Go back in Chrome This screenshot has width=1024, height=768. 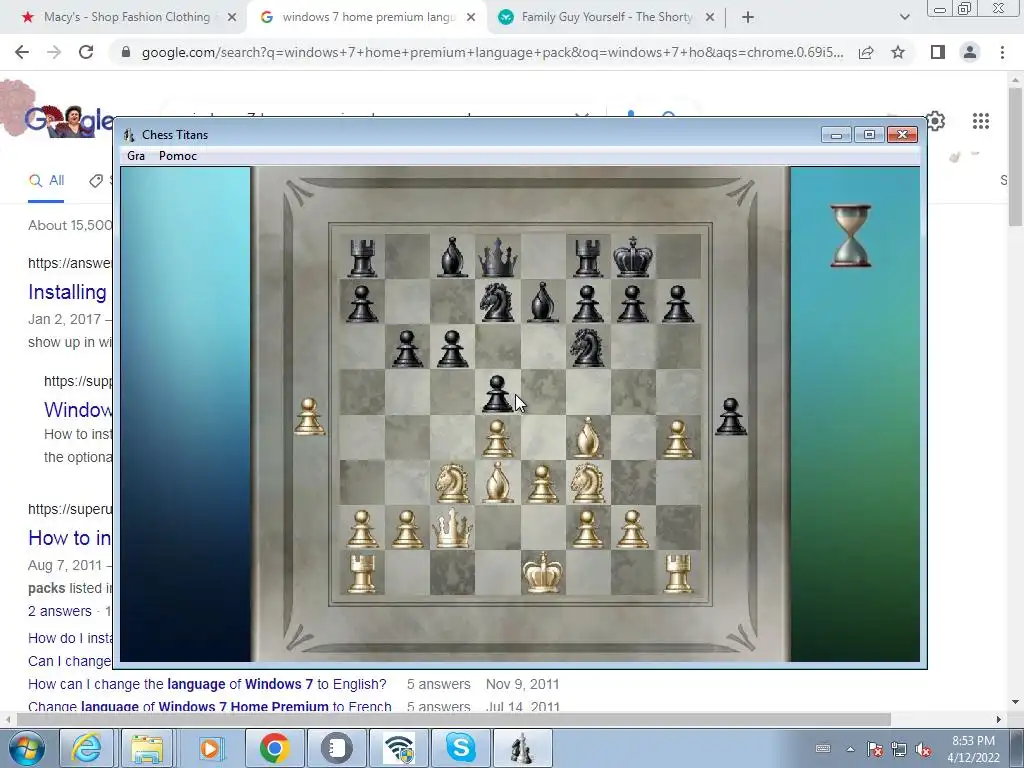[x=22, y=52]
